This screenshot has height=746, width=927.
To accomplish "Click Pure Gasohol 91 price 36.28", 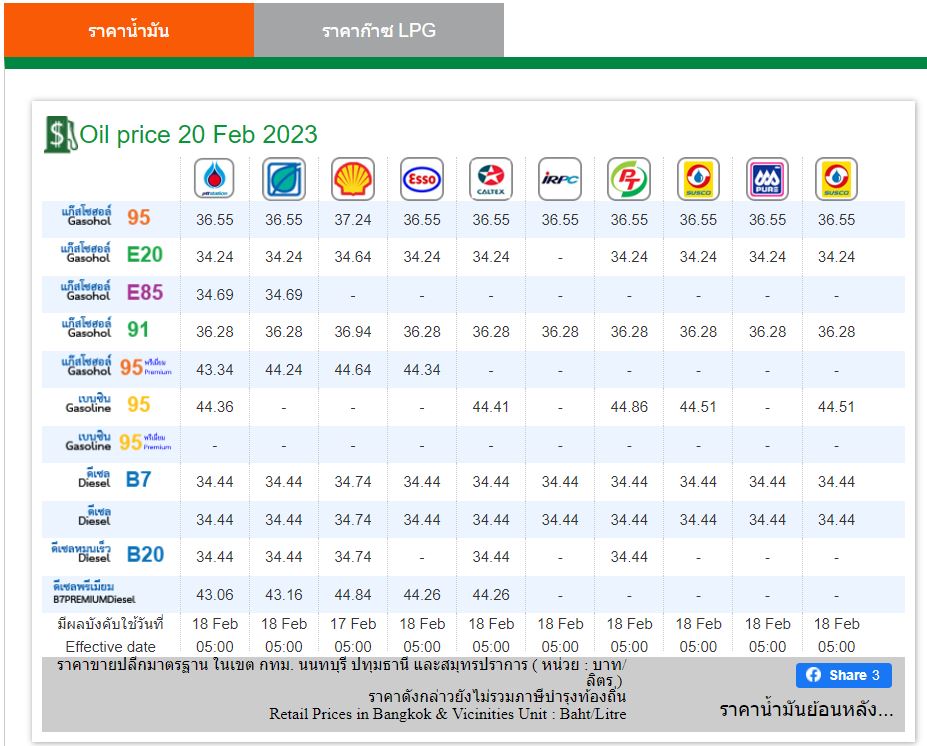I will click(767, 332).
